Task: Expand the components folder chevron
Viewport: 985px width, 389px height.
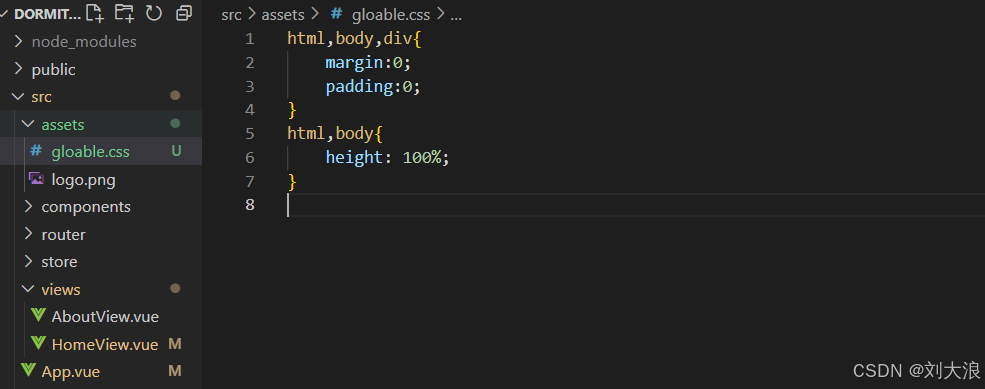Action: coord(28,206)
